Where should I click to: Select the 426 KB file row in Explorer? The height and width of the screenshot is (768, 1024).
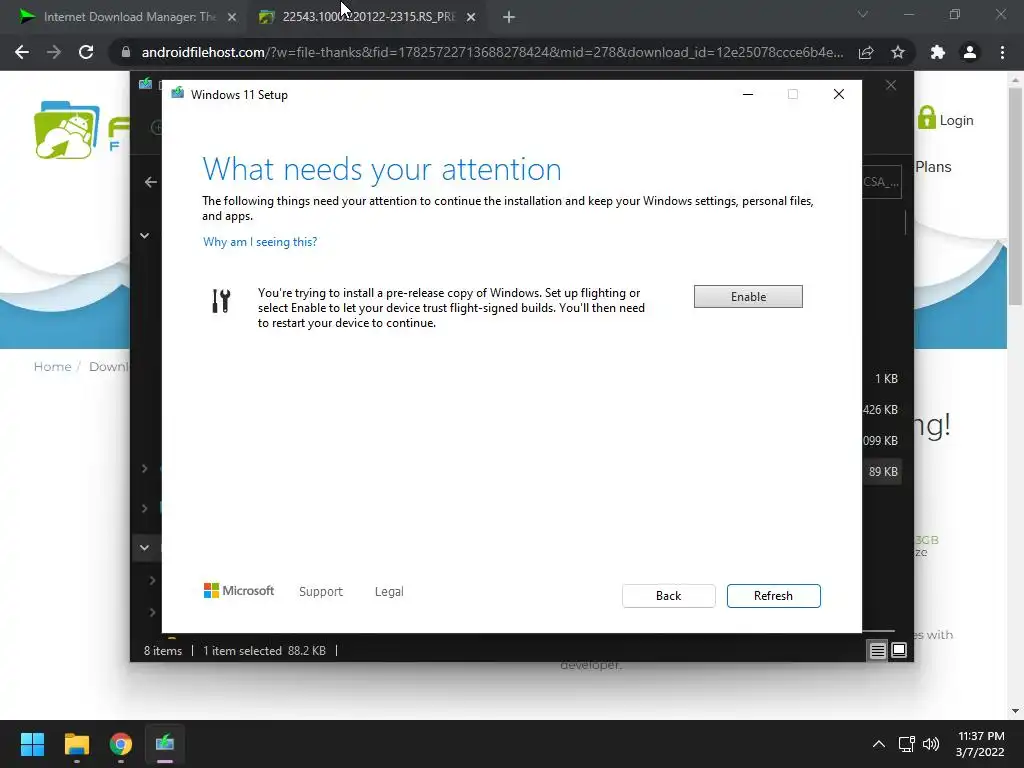point(880,409)
